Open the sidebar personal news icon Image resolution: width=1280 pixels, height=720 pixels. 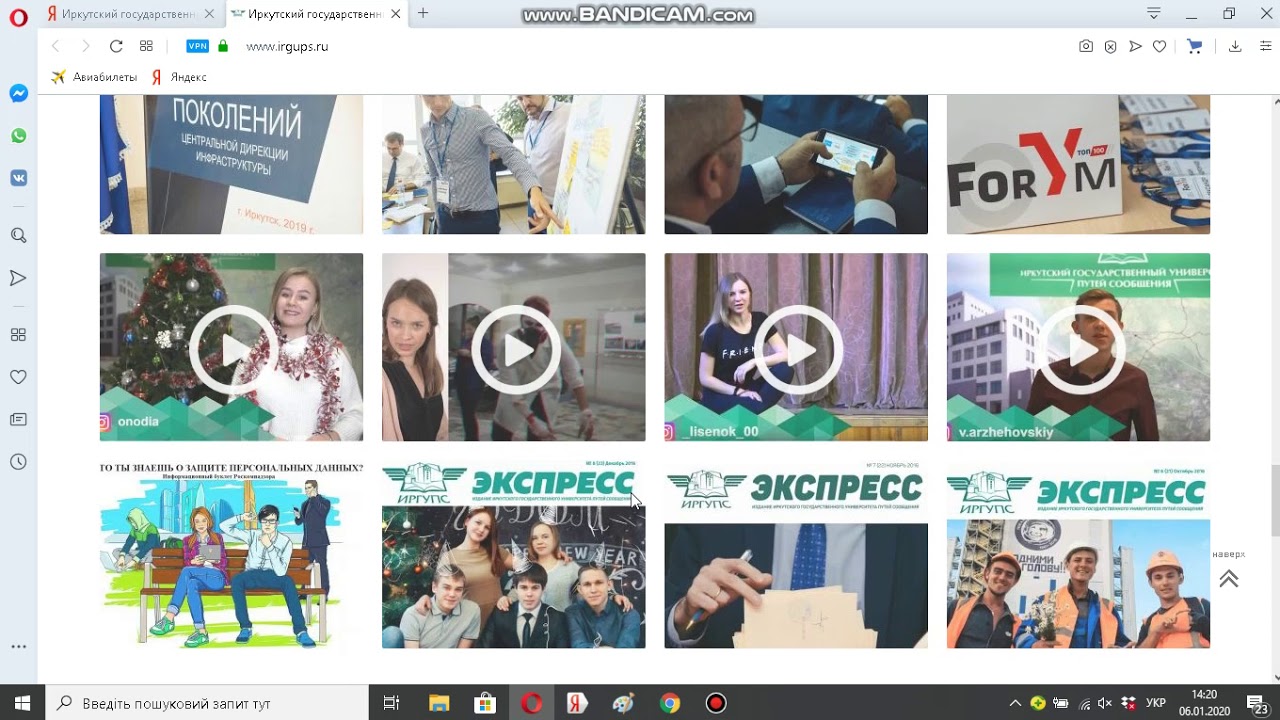pos(18,419)
